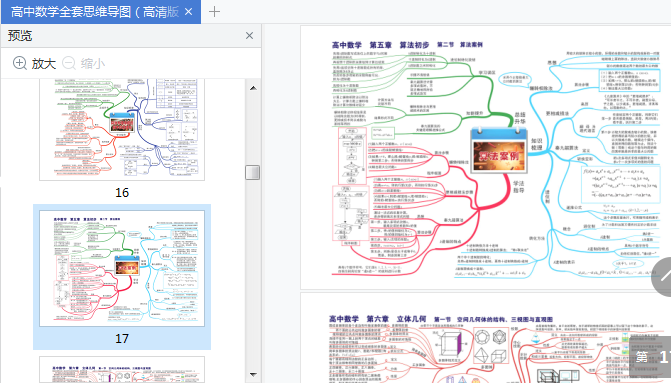Select page 16 thumbnail

(122, 129)
